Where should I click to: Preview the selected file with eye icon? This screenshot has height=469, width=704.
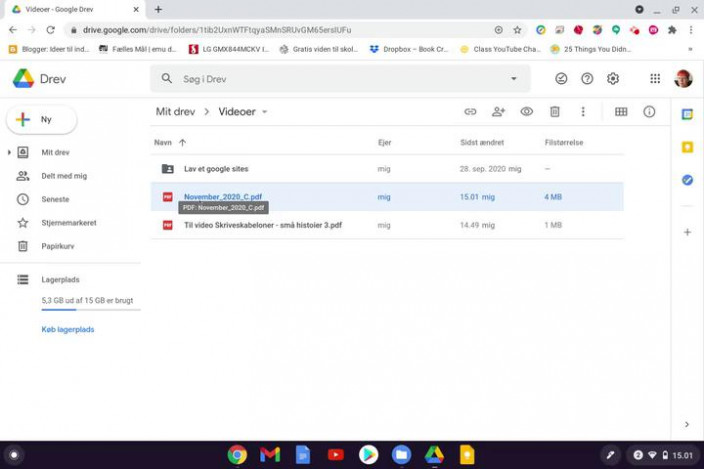pos(526,112)
